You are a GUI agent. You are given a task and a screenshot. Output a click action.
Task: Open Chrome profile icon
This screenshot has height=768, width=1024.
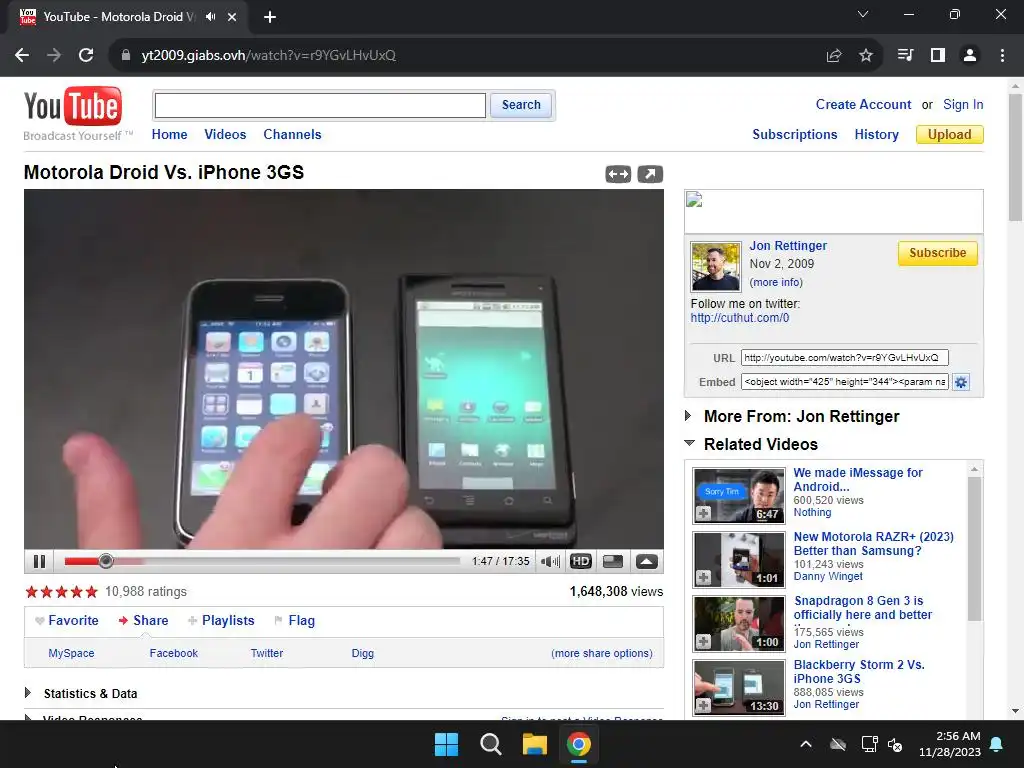point(970,56)
